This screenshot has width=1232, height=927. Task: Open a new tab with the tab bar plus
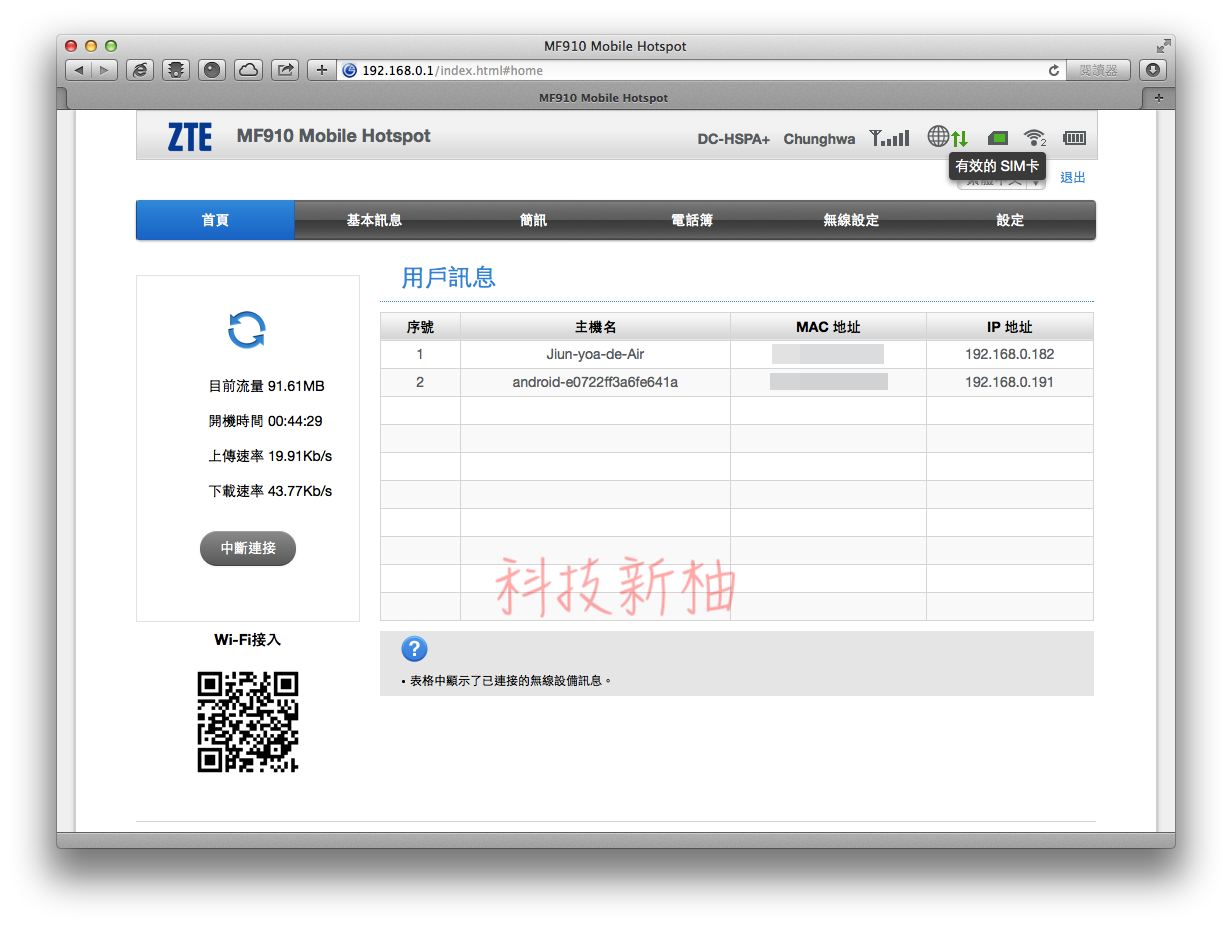[1158, 98]
